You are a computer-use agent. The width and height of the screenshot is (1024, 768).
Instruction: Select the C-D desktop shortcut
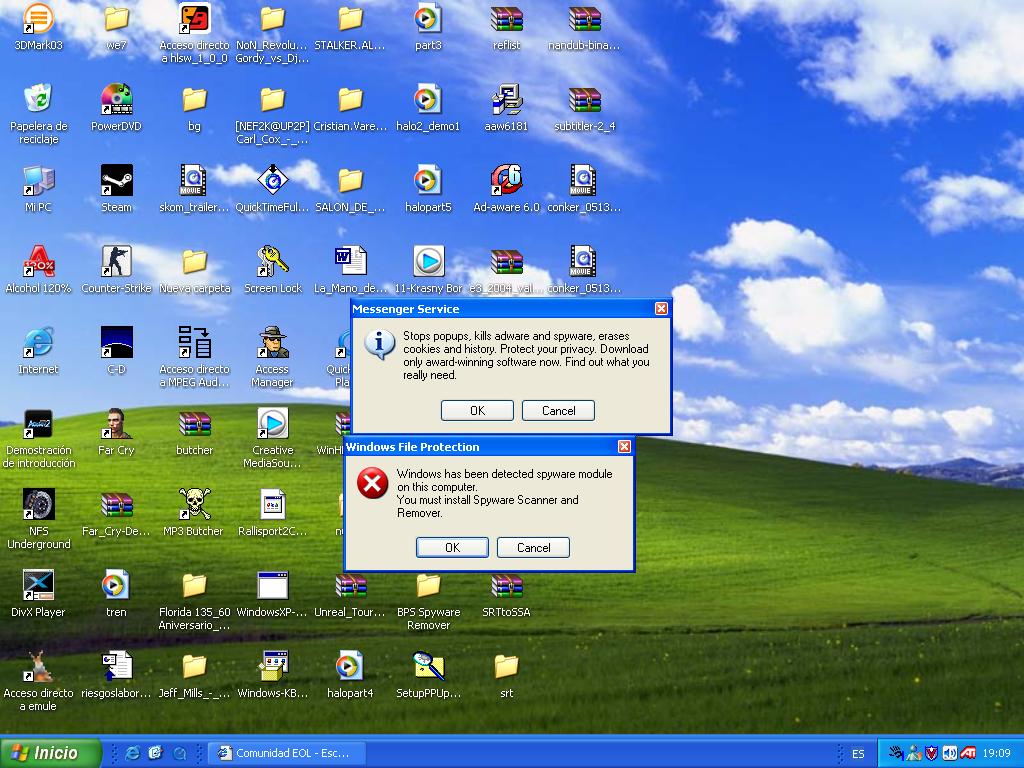point(116,342)
